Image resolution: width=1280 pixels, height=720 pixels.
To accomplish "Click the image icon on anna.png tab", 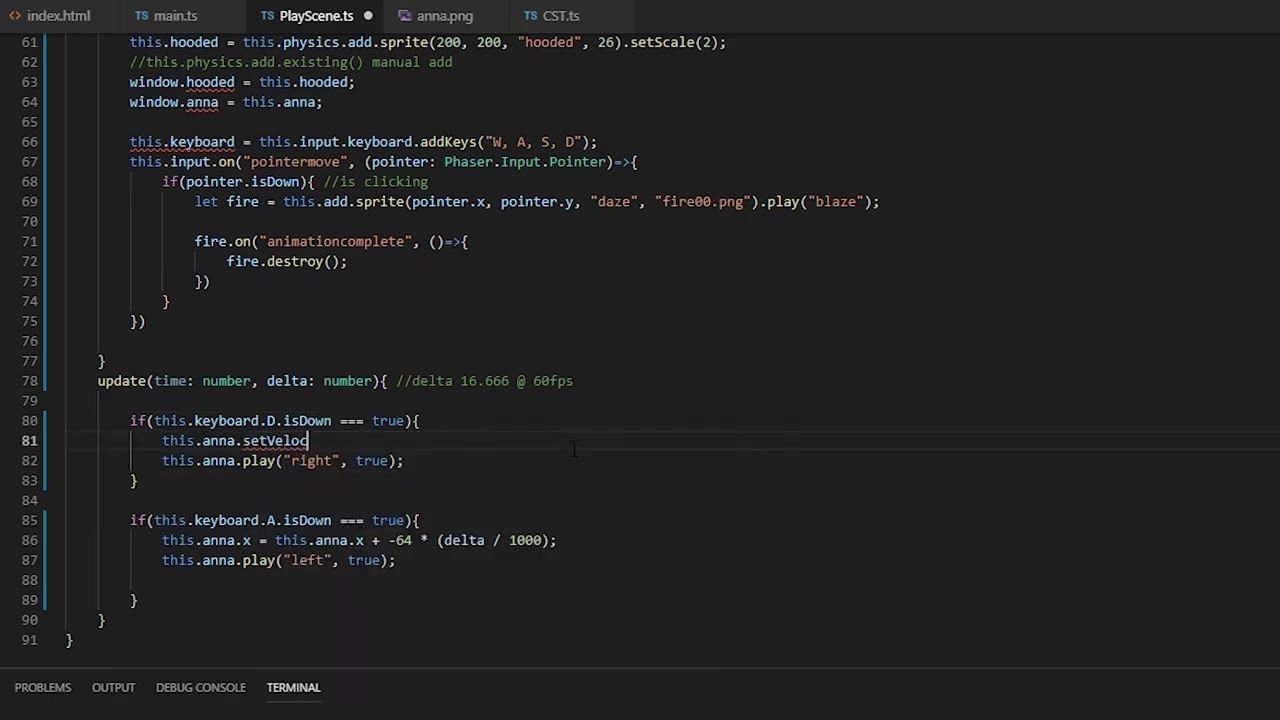I will (x=404, y=16).
